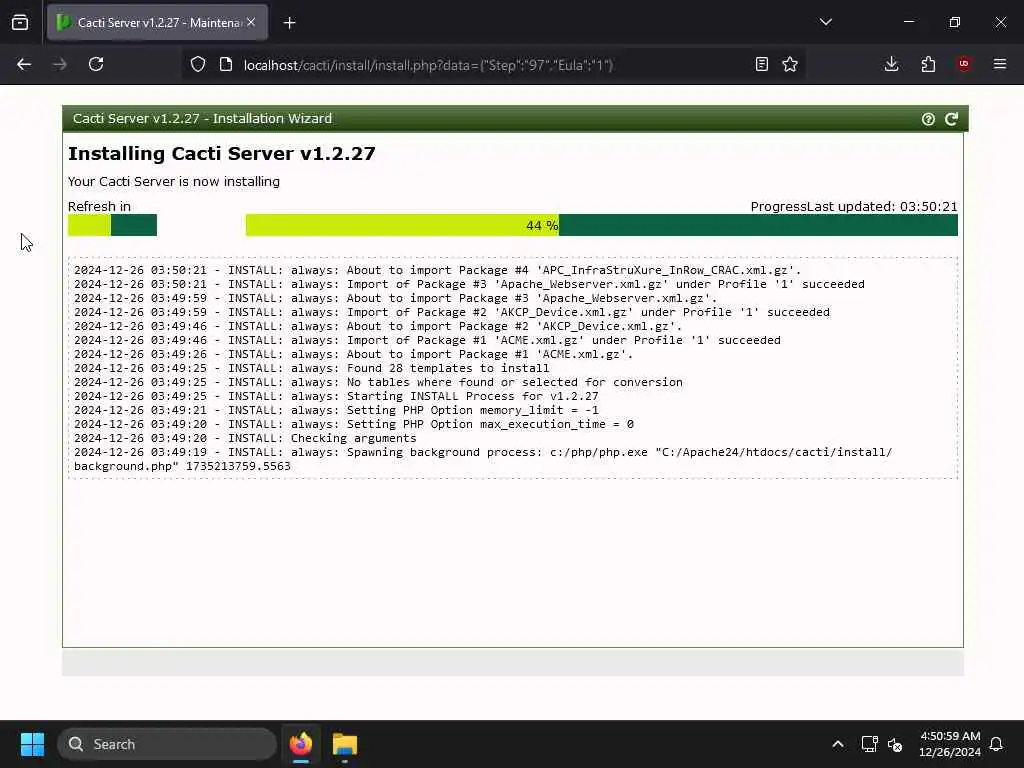1024x768 pixels.
Task: Select the Cacti Server v1.2.27 tab
Action: pos(157,22)
